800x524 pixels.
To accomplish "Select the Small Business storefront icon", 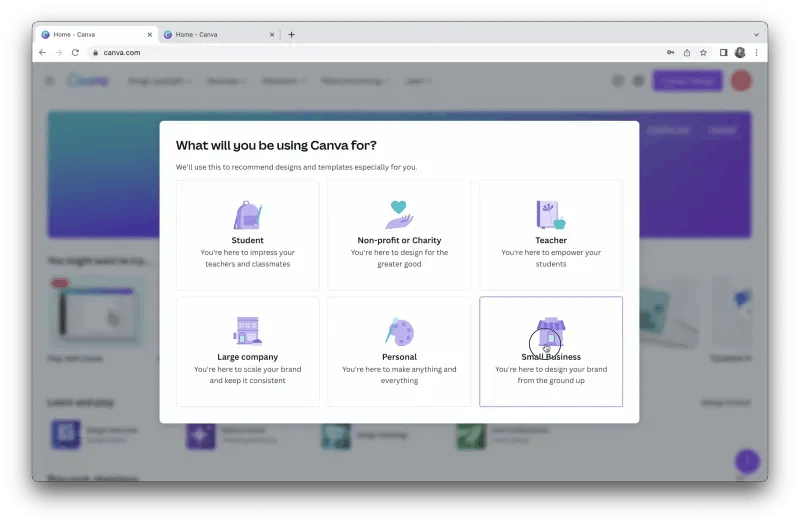I will (551, 331).
